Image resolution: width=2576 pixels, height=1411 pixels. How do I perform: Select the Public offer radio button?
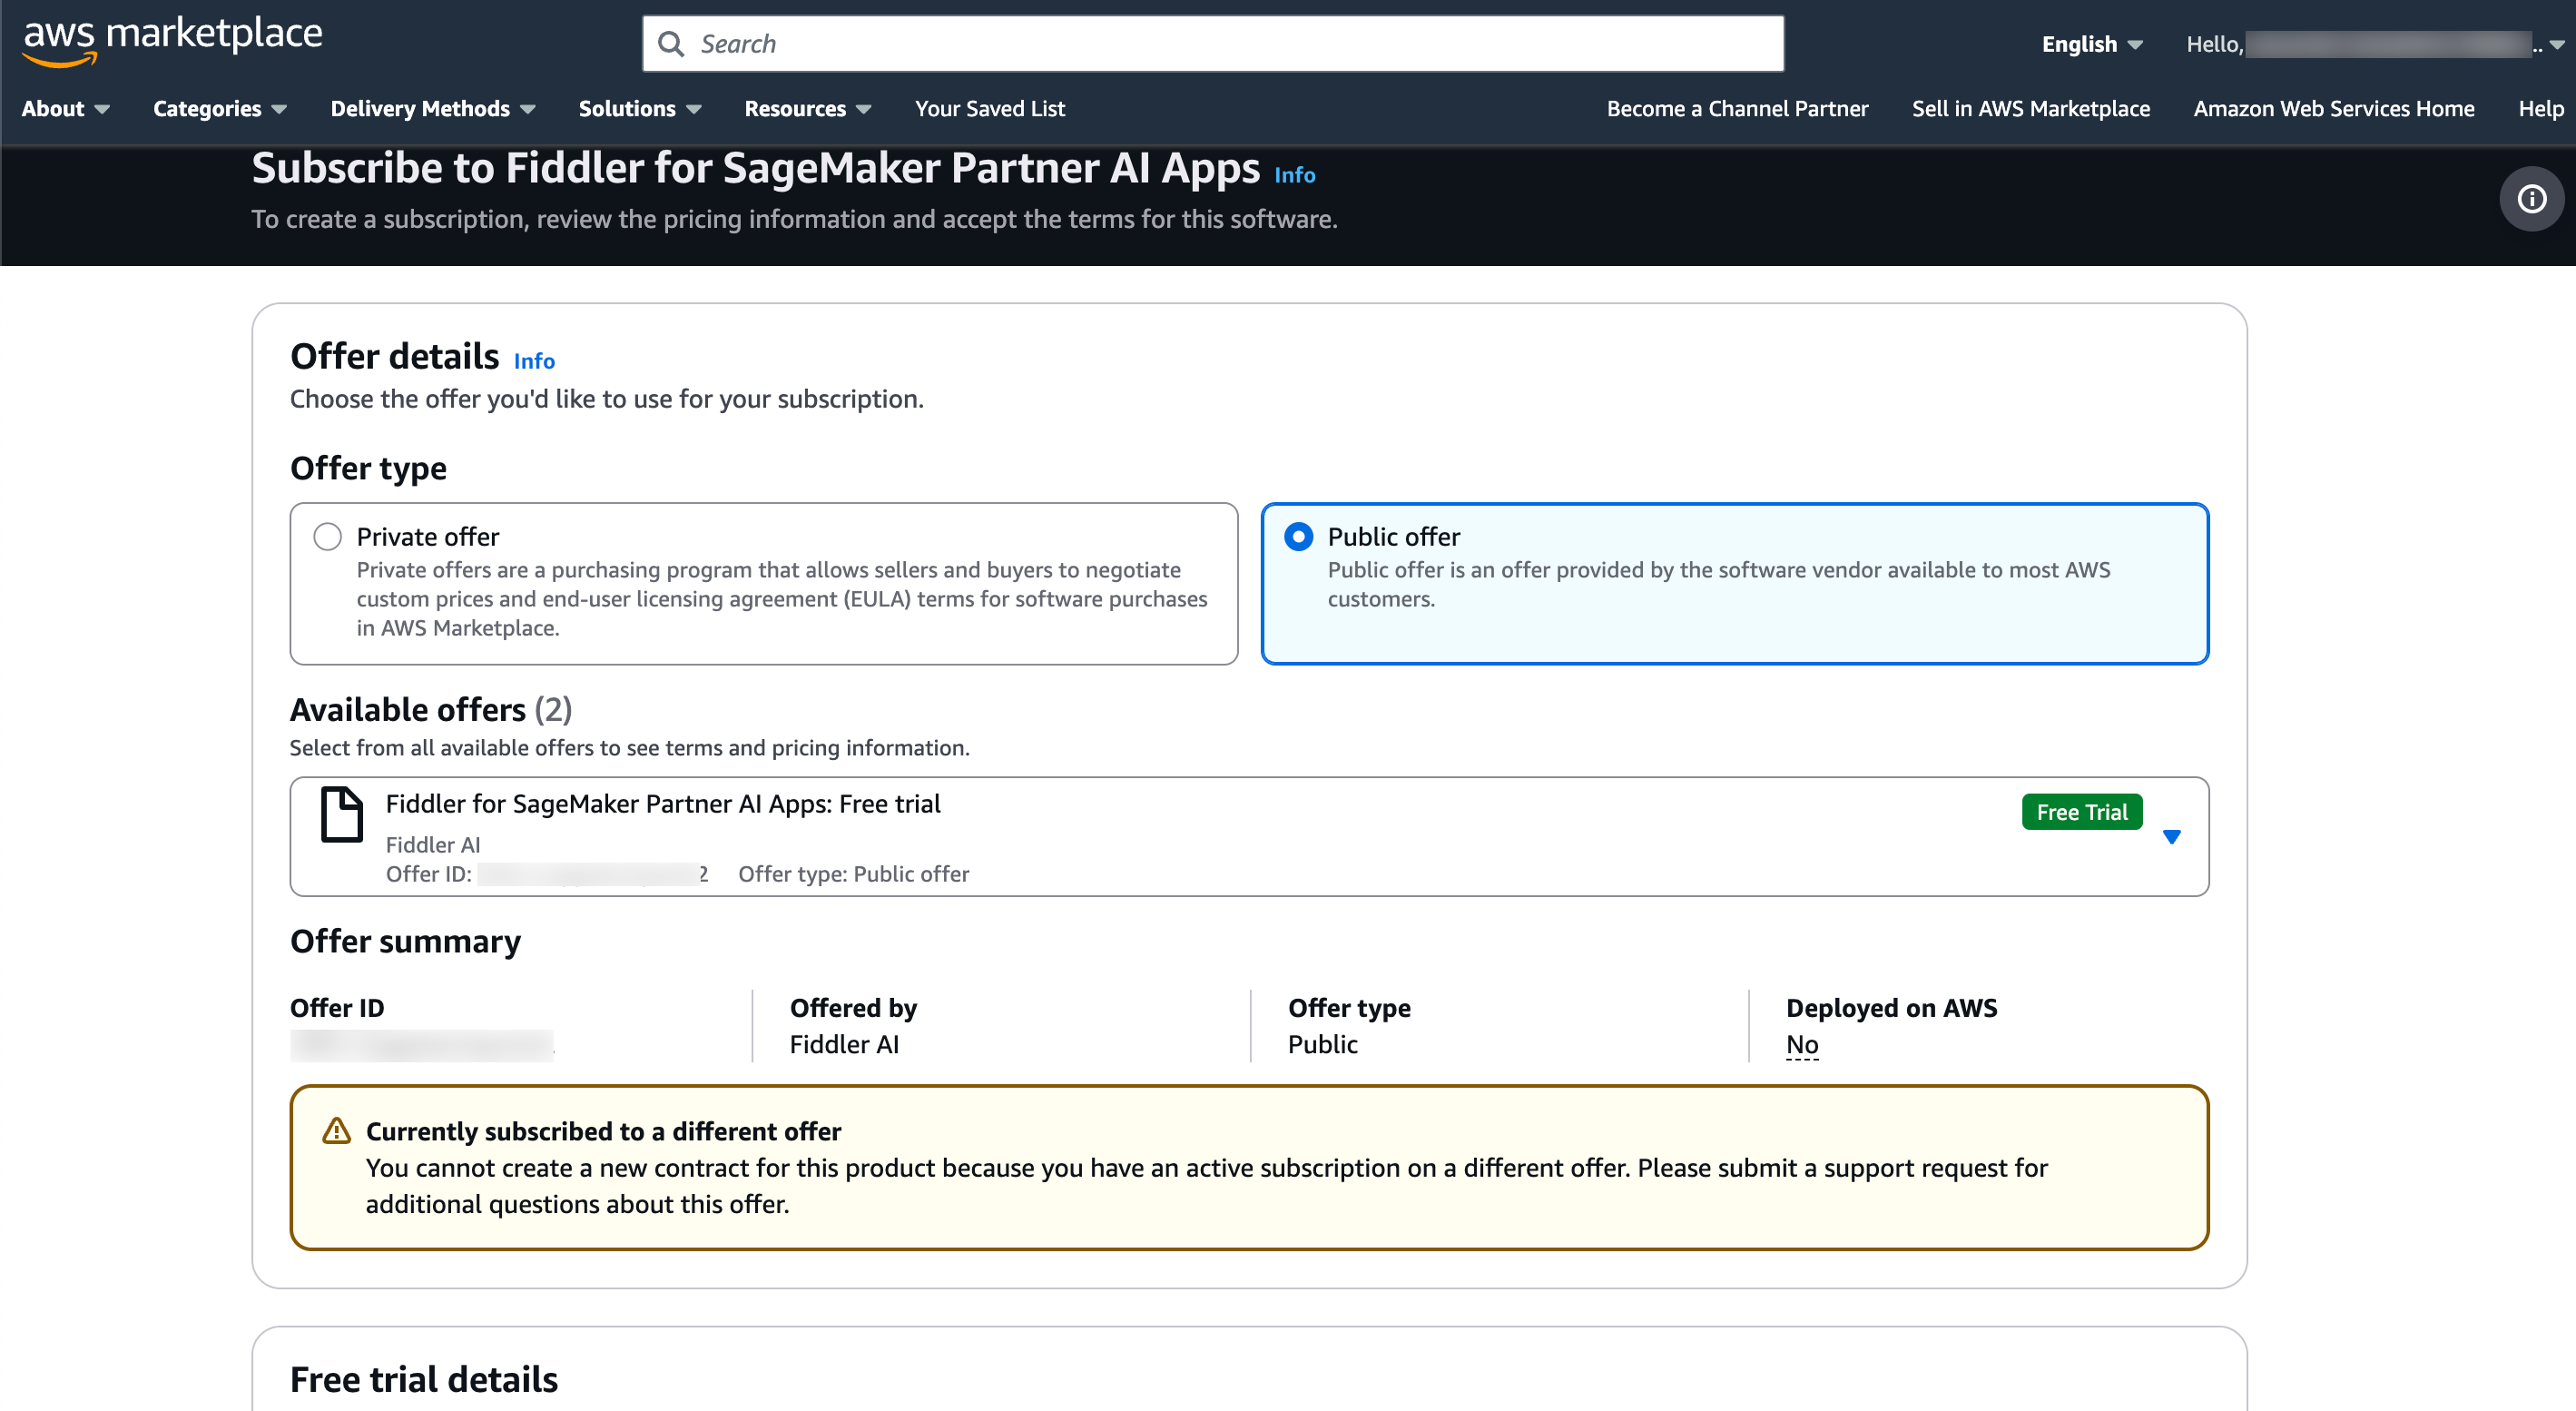point(1298,536)
